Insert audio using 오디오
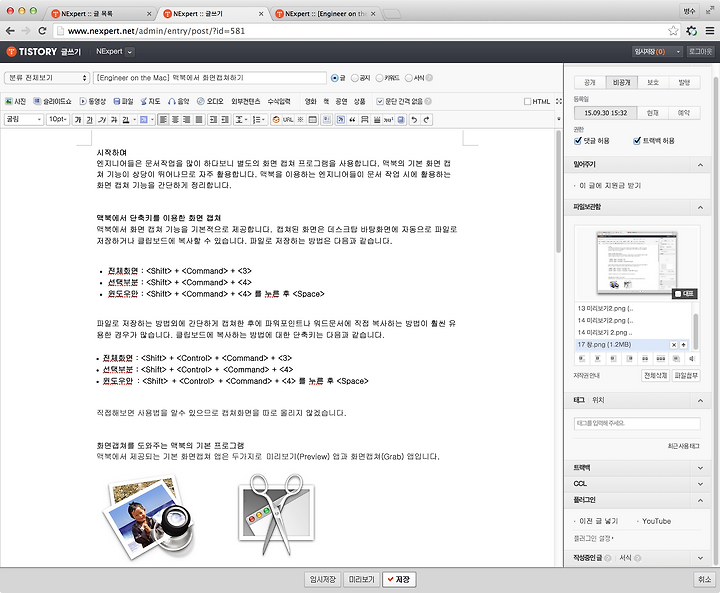 tap(210, 102)
